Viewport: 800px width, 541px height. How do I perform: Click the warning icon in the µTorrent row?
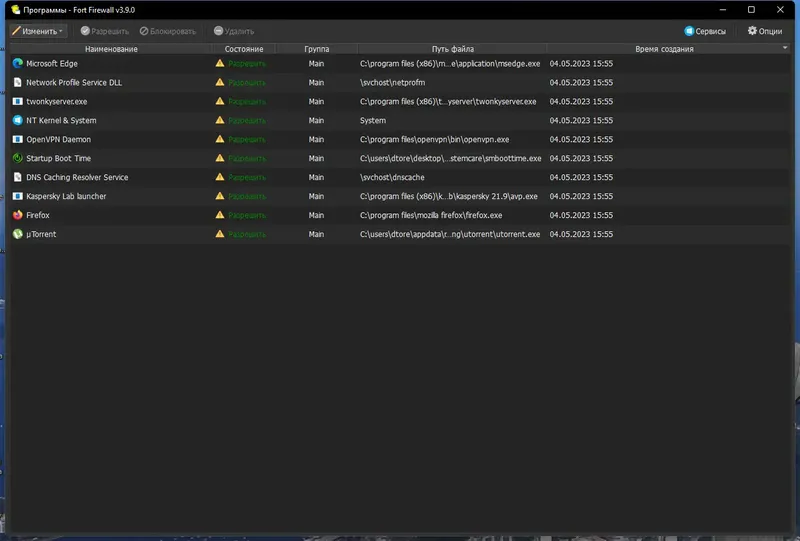coord(220,234)
